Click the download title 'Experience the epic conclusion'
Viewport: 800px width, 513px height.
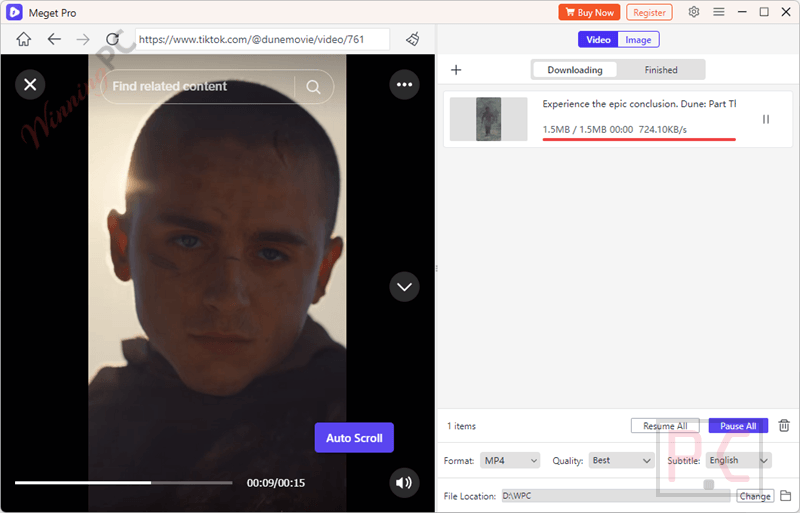click(x=639, y=104)
